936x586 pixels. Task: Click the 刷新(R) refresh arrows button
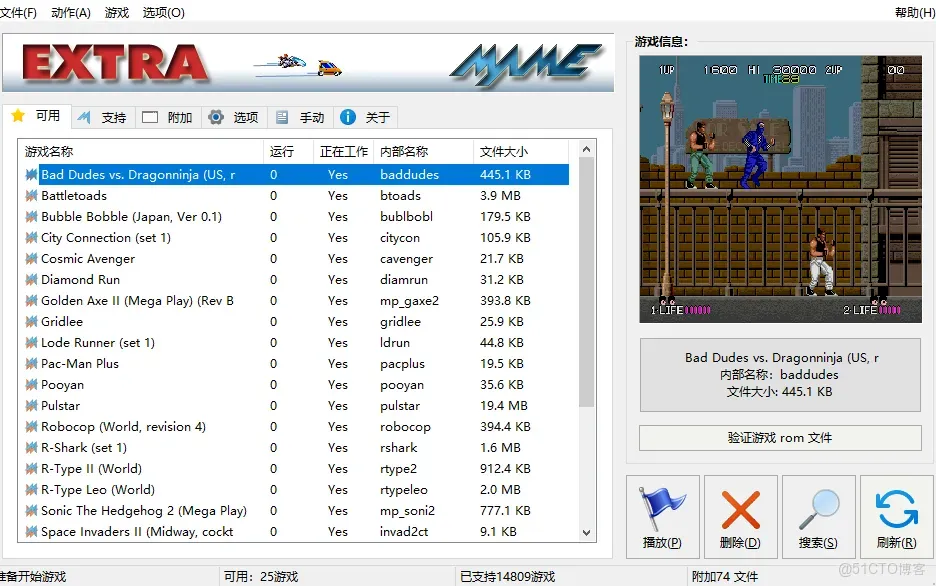click(897, 517)
